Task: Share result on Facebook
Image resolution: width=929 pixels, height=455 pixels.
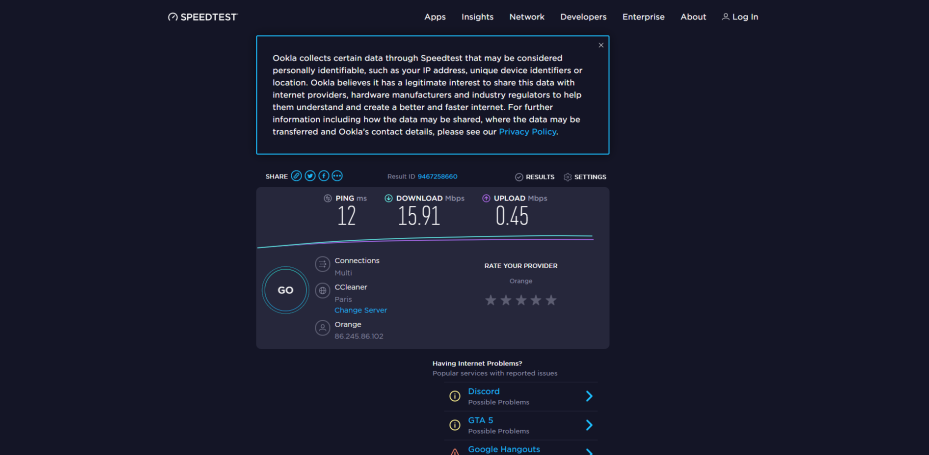Action: click(x=323, y=176)
